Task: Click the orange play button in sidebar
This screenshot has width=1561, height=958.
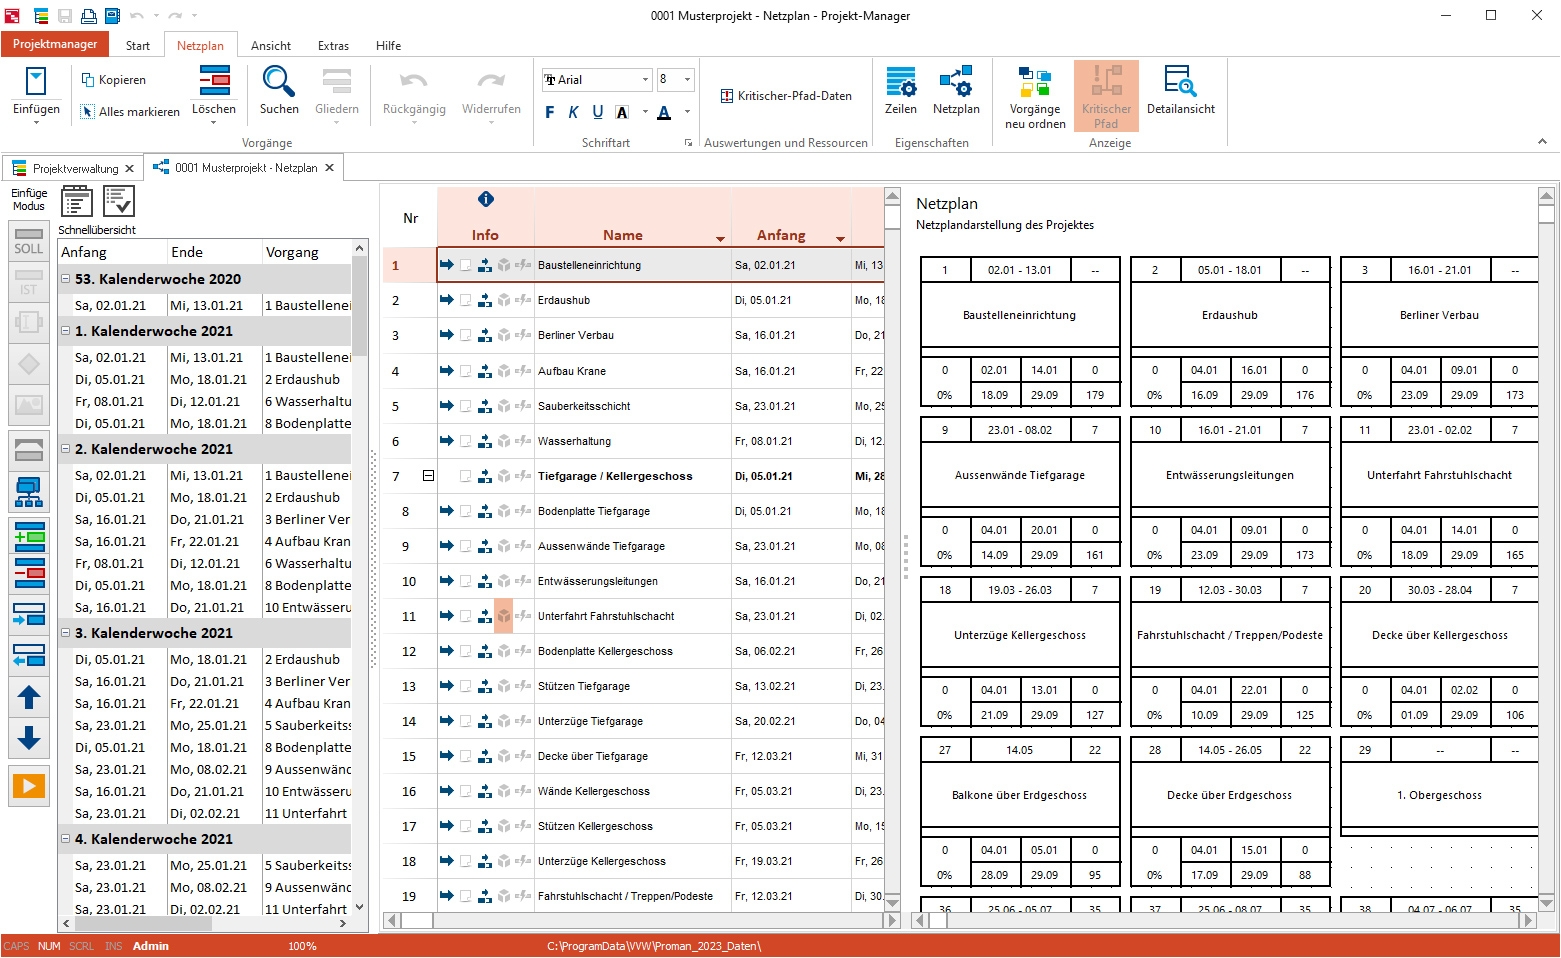Action: coord(29,786)
